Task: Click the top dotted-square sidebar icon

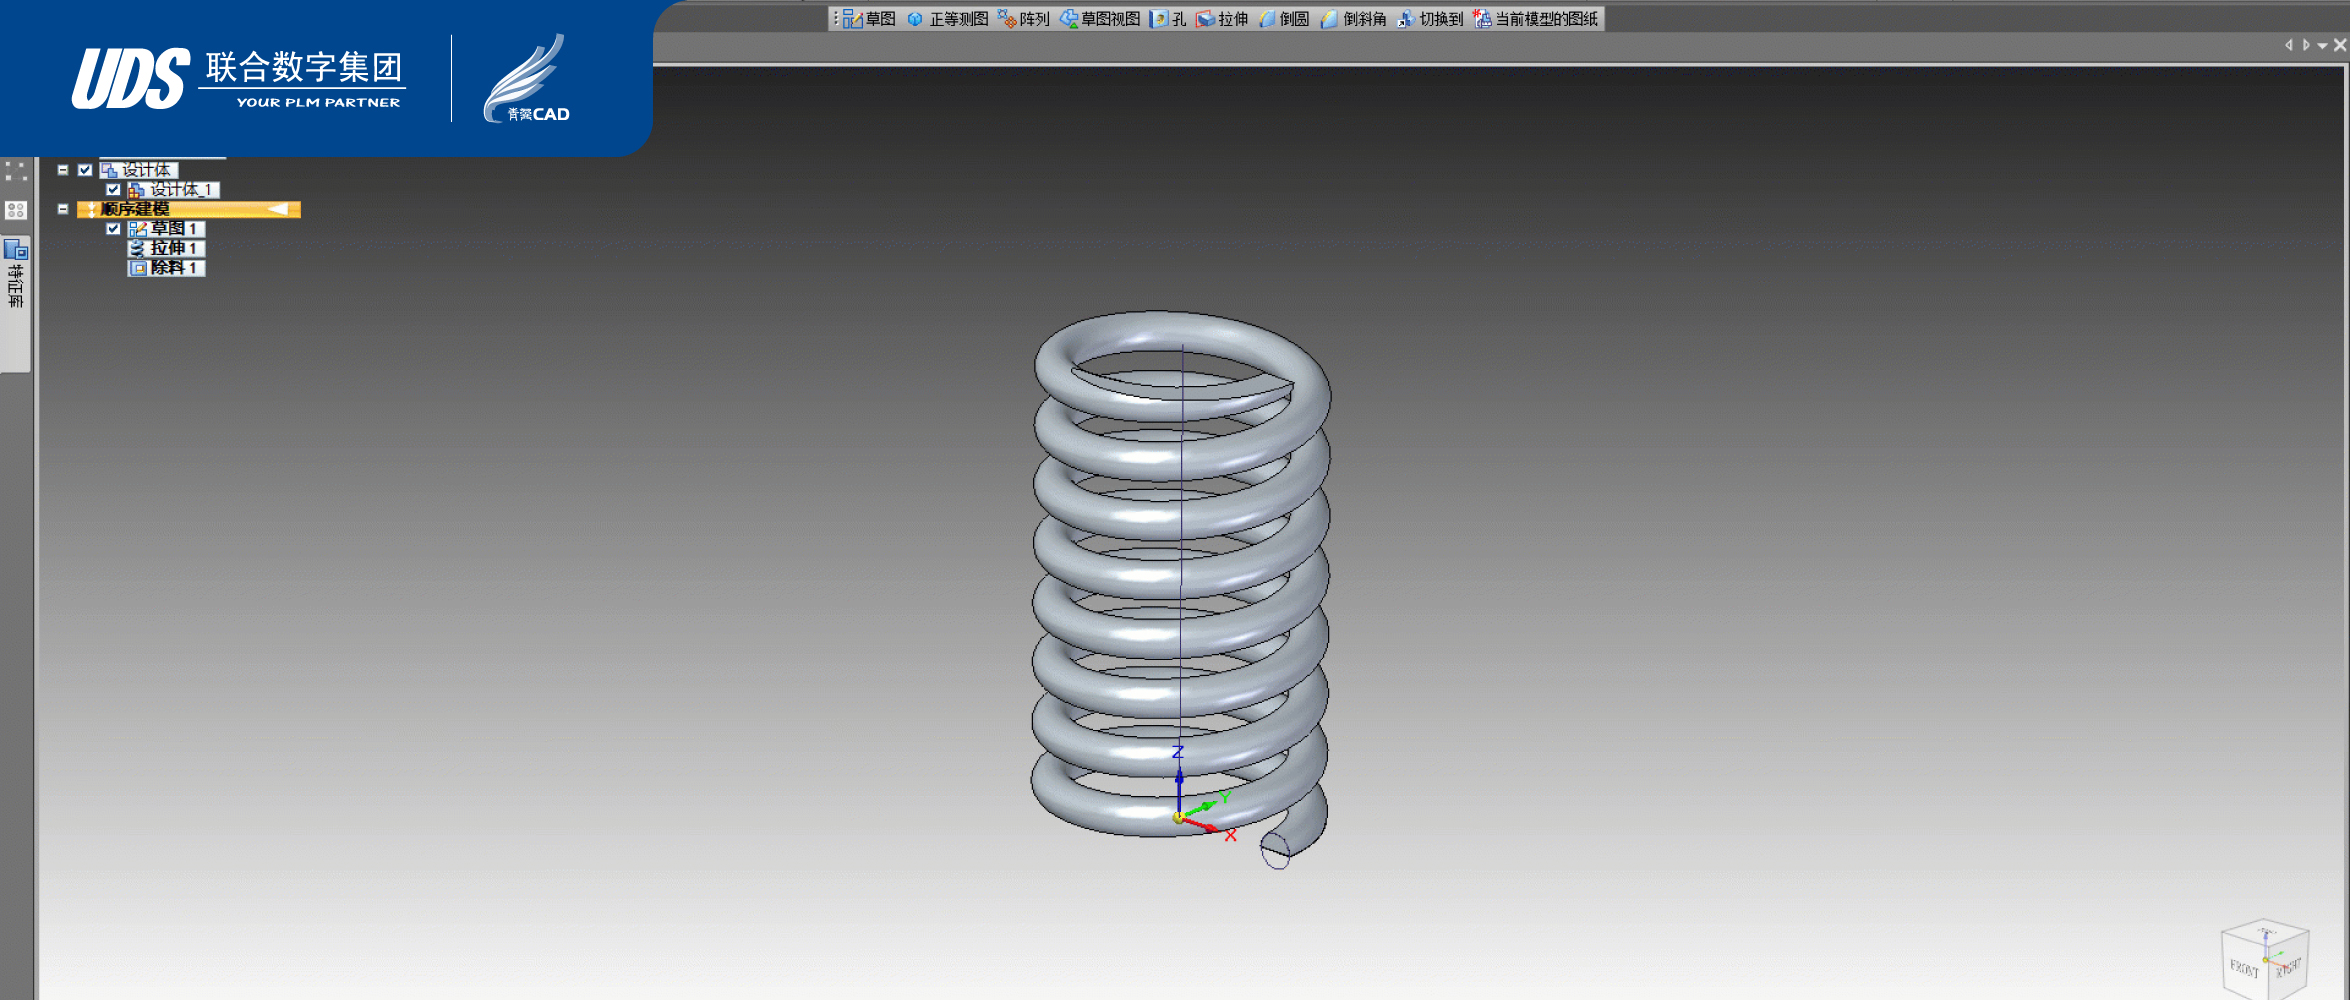Action: coord(15,172)
